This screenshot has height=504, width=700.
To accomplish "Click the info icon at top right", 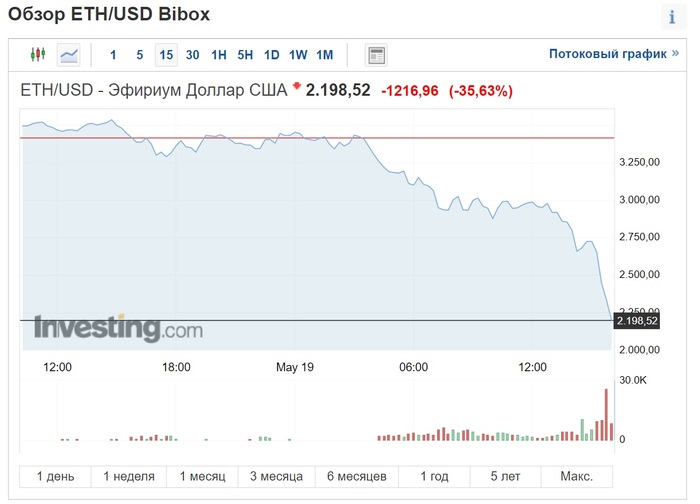I will coord(671,17).
